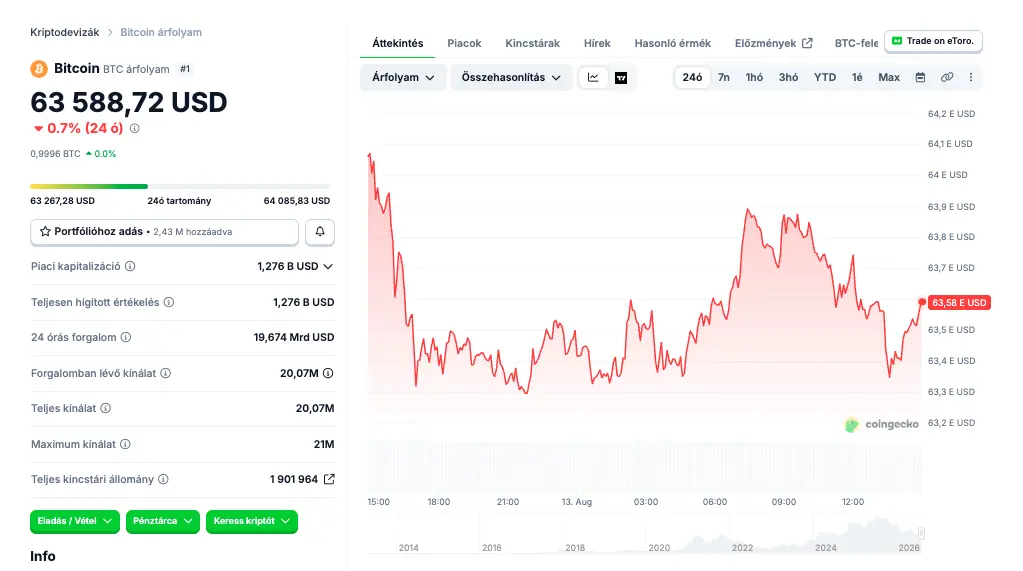
Task: Click the eToro logo icon
Action: tap(897, 41)
